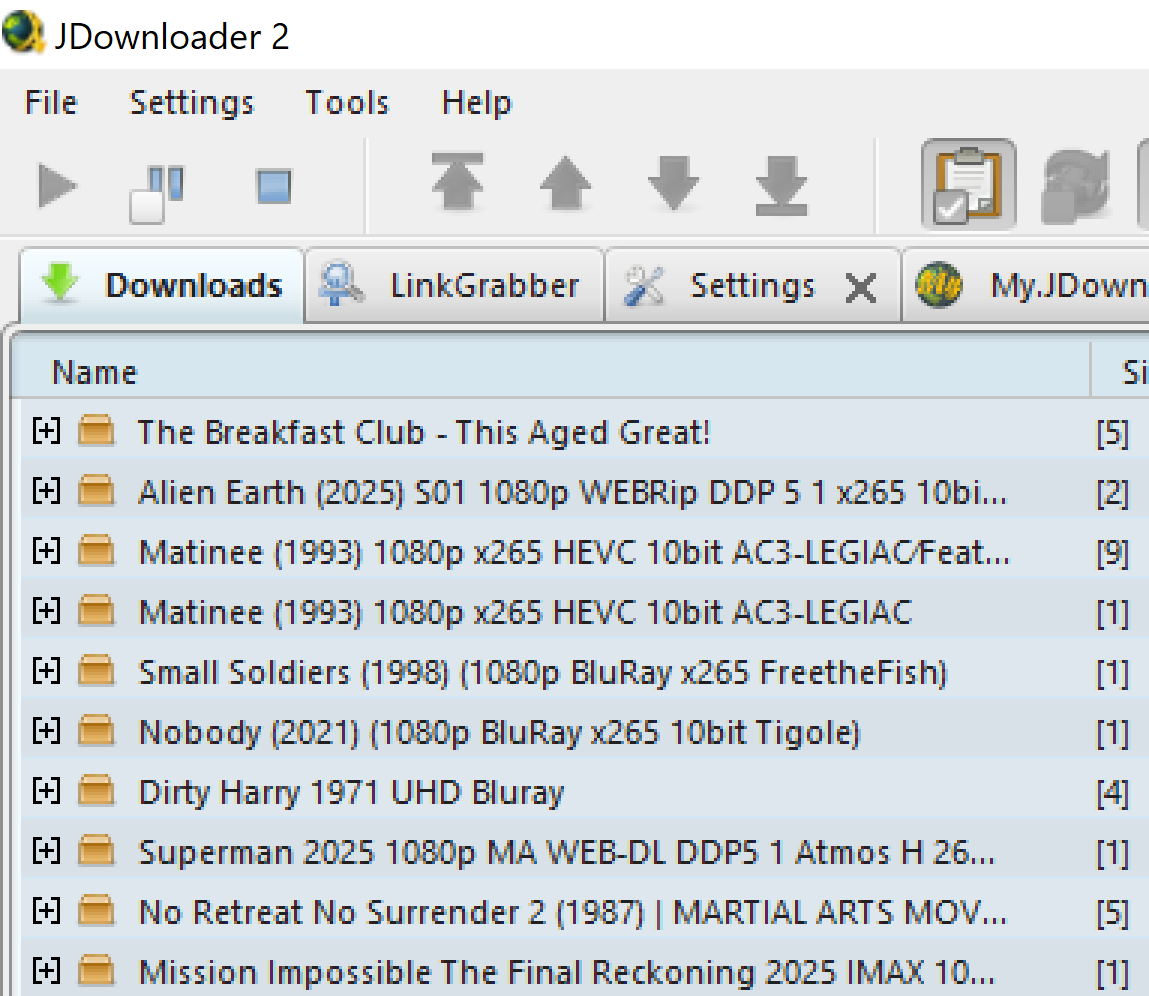Select No Retreat No Surrender 2 row name
1149x996 pixels.
[x=573, y=913]
